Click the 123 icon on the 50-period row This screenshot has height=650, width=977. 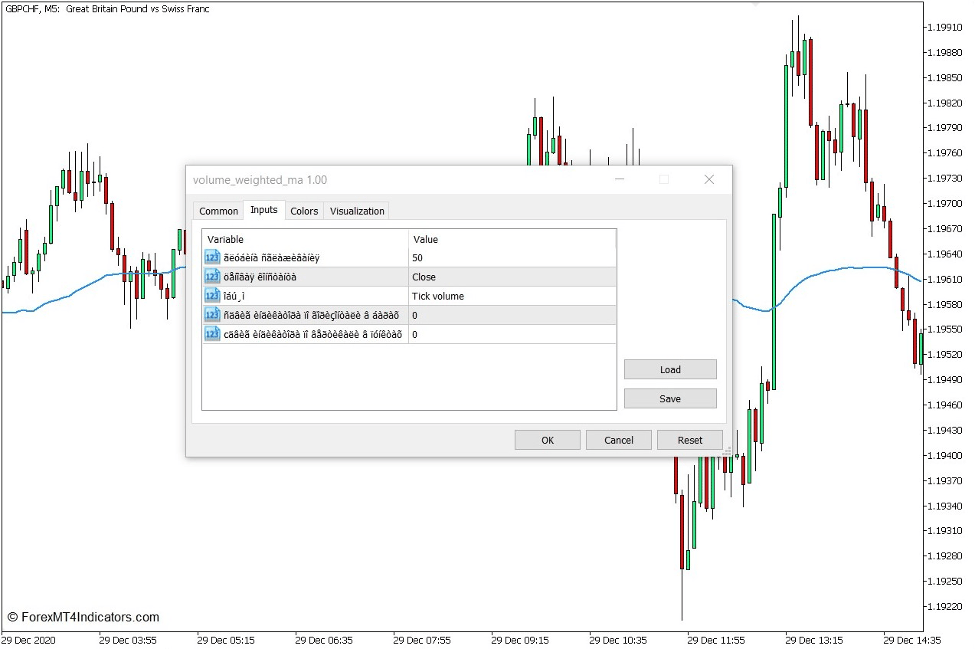212,258
